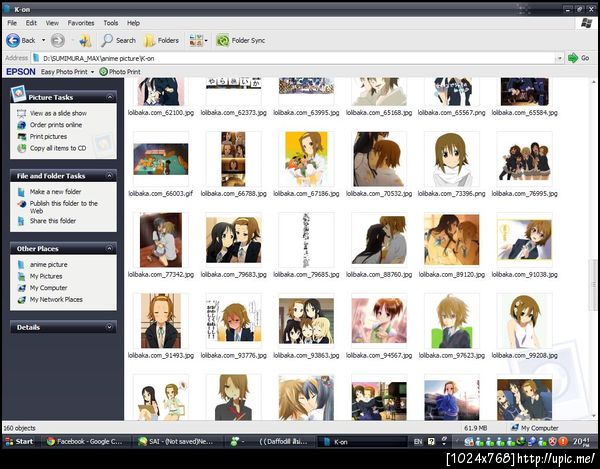Screen dimensions: 600x469
Task: Select thumbnail lolibaka.com_88760.jpg
Action: (x=379, y=240)
